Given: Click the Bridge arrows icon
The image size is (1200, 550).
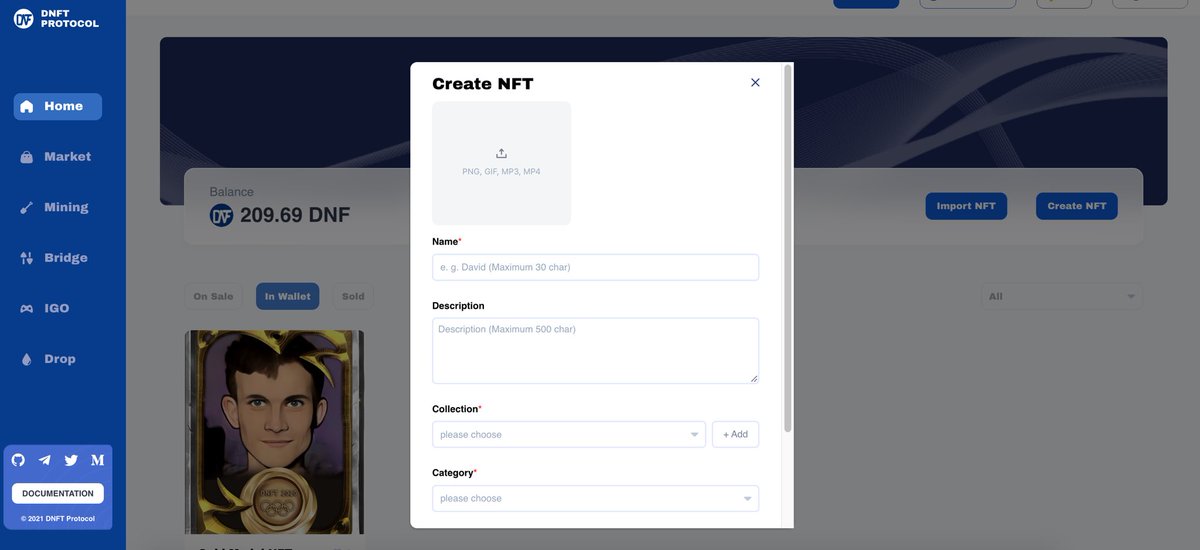Looking at the screenshot, I should (27, 258).
